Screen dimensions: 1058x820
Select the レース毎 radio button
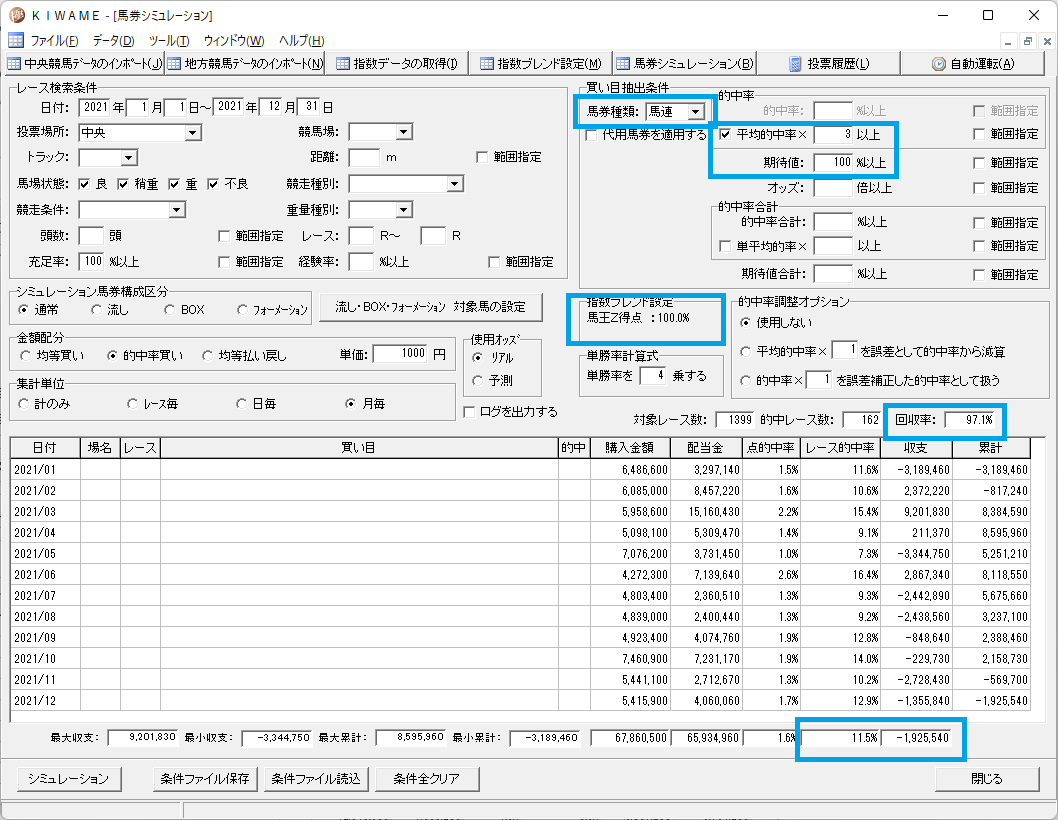(x=132, y=404)
